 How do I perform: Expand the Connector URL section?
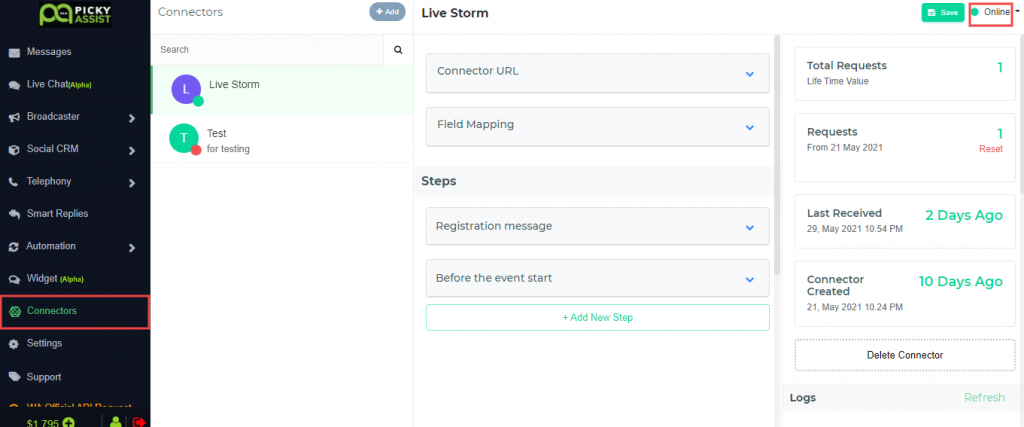598,73
